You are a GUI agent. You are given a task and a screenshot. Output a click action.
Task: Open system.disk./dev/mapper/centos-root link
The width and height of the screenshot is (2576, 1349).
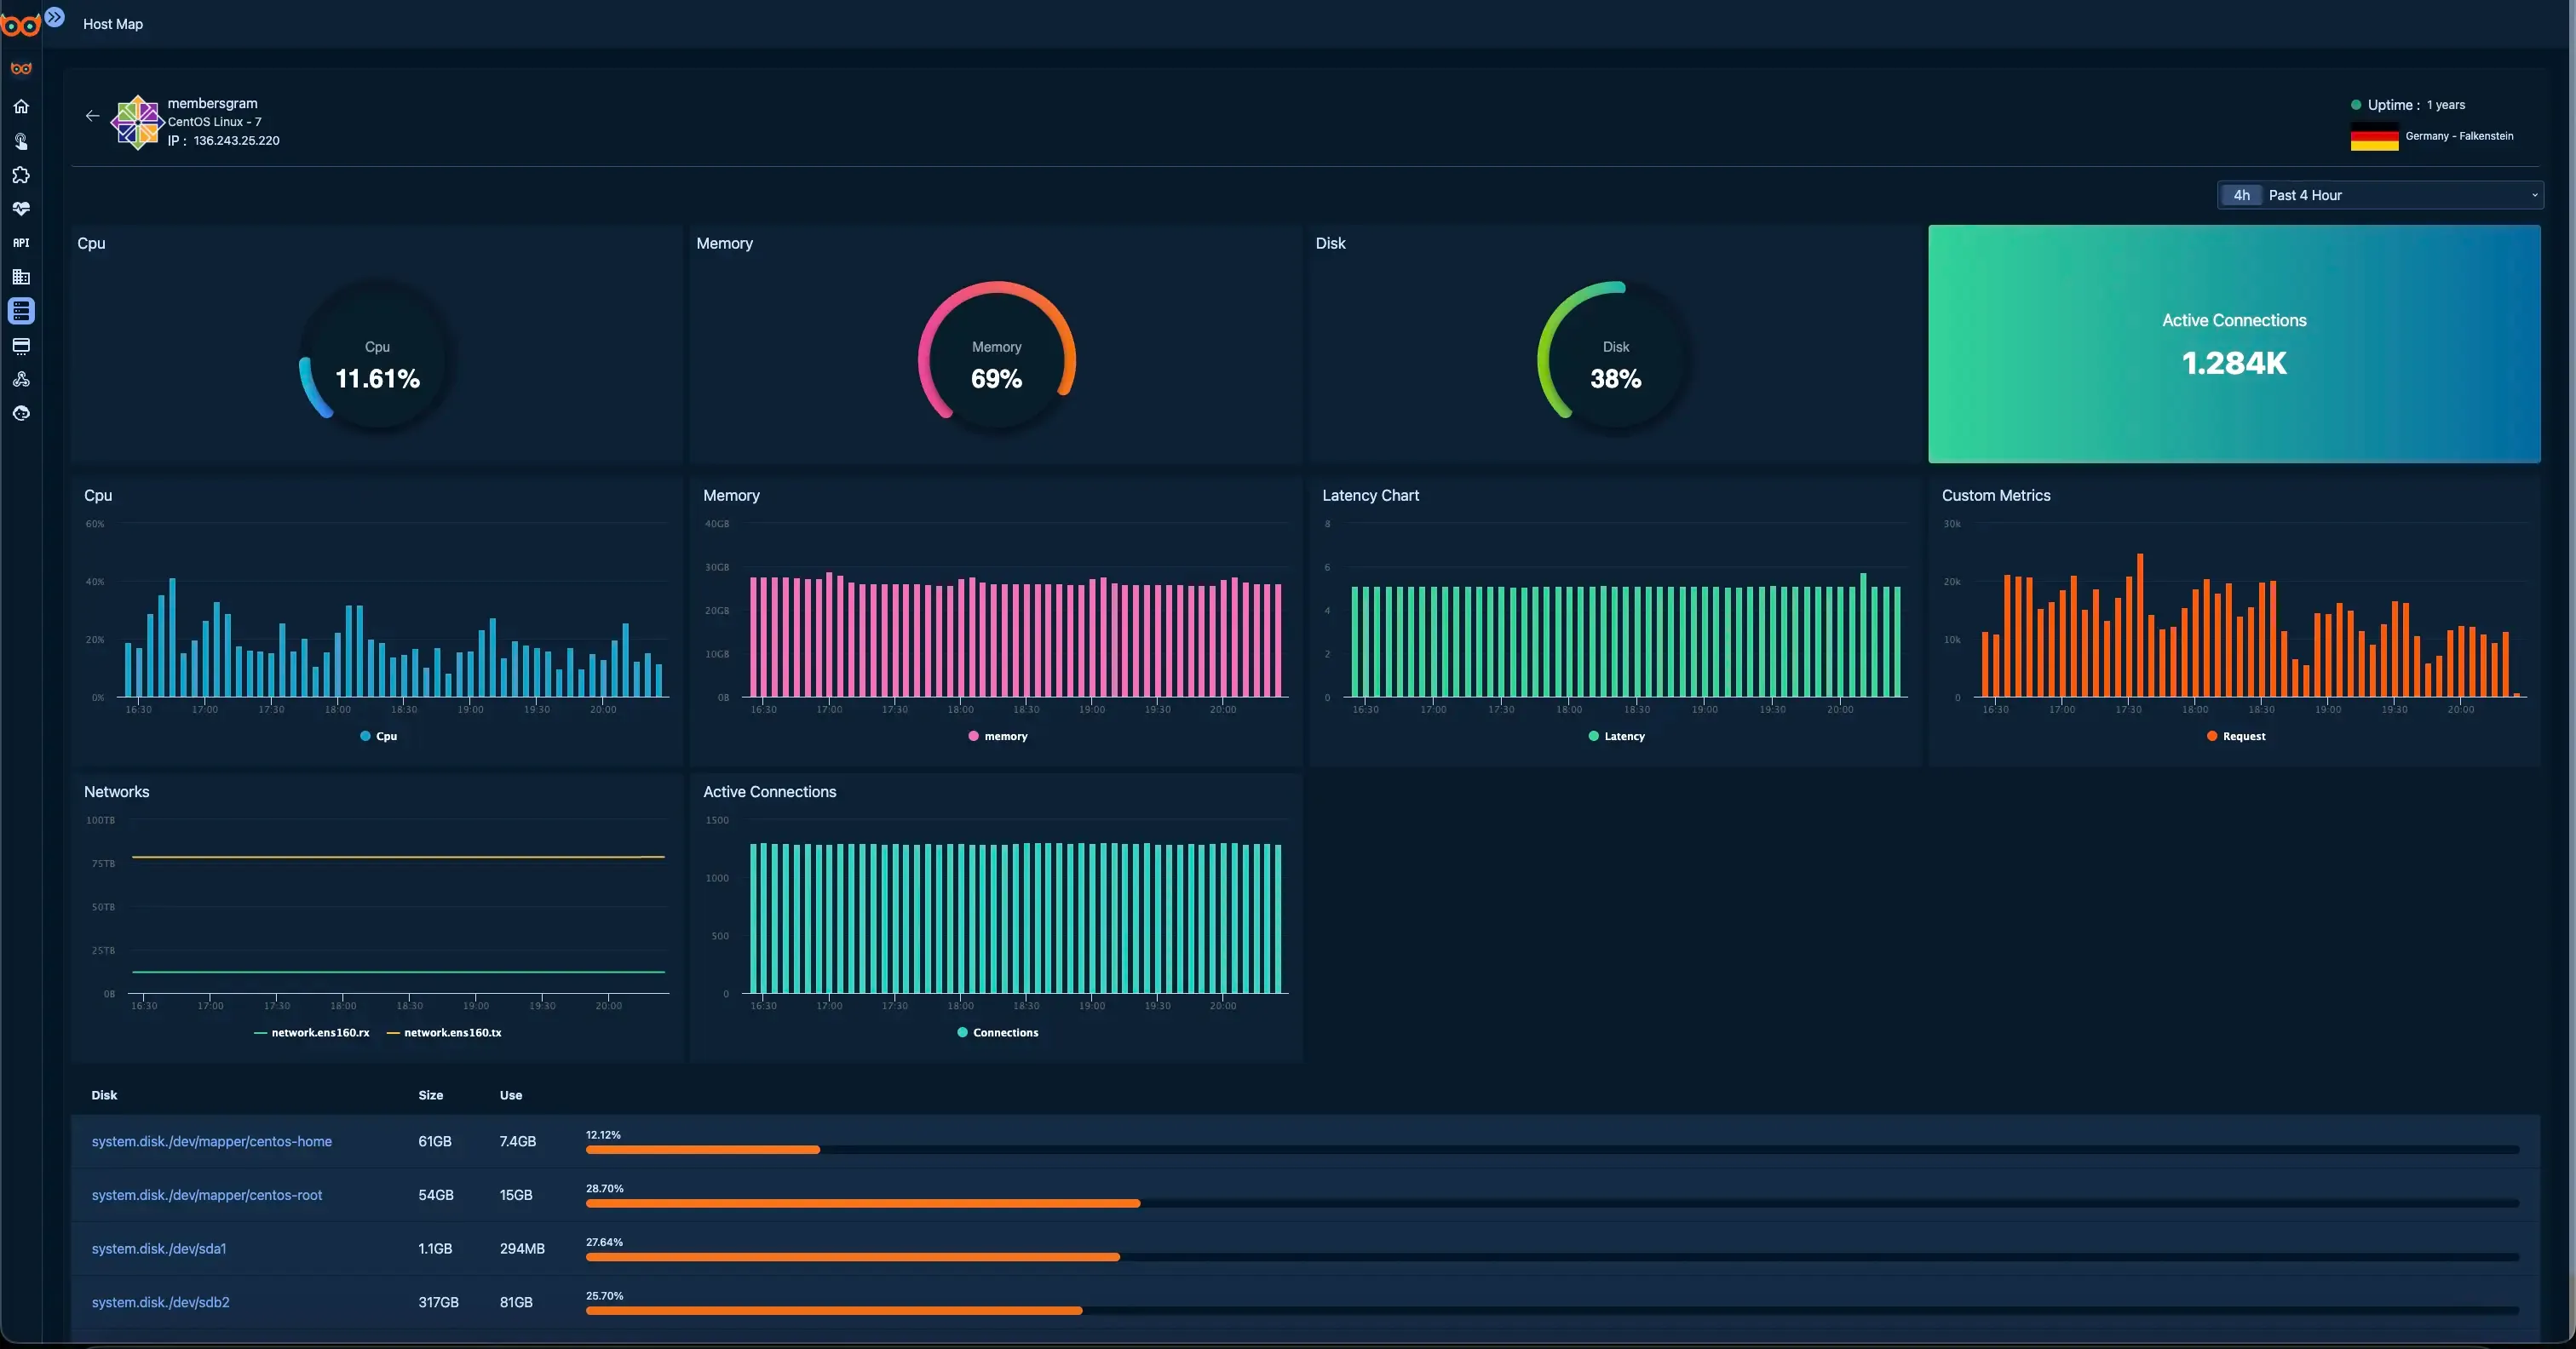pos(207,1195)
